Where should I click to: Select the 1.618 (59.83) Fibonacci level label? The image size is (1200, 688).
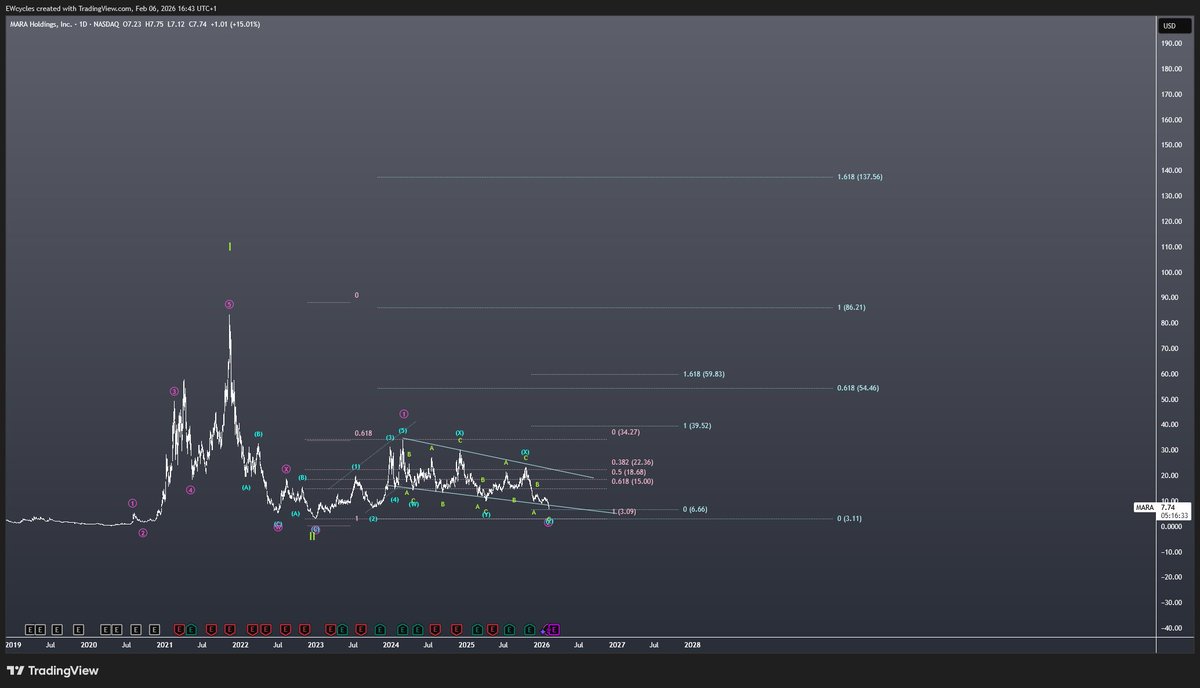tap(704, 374)
